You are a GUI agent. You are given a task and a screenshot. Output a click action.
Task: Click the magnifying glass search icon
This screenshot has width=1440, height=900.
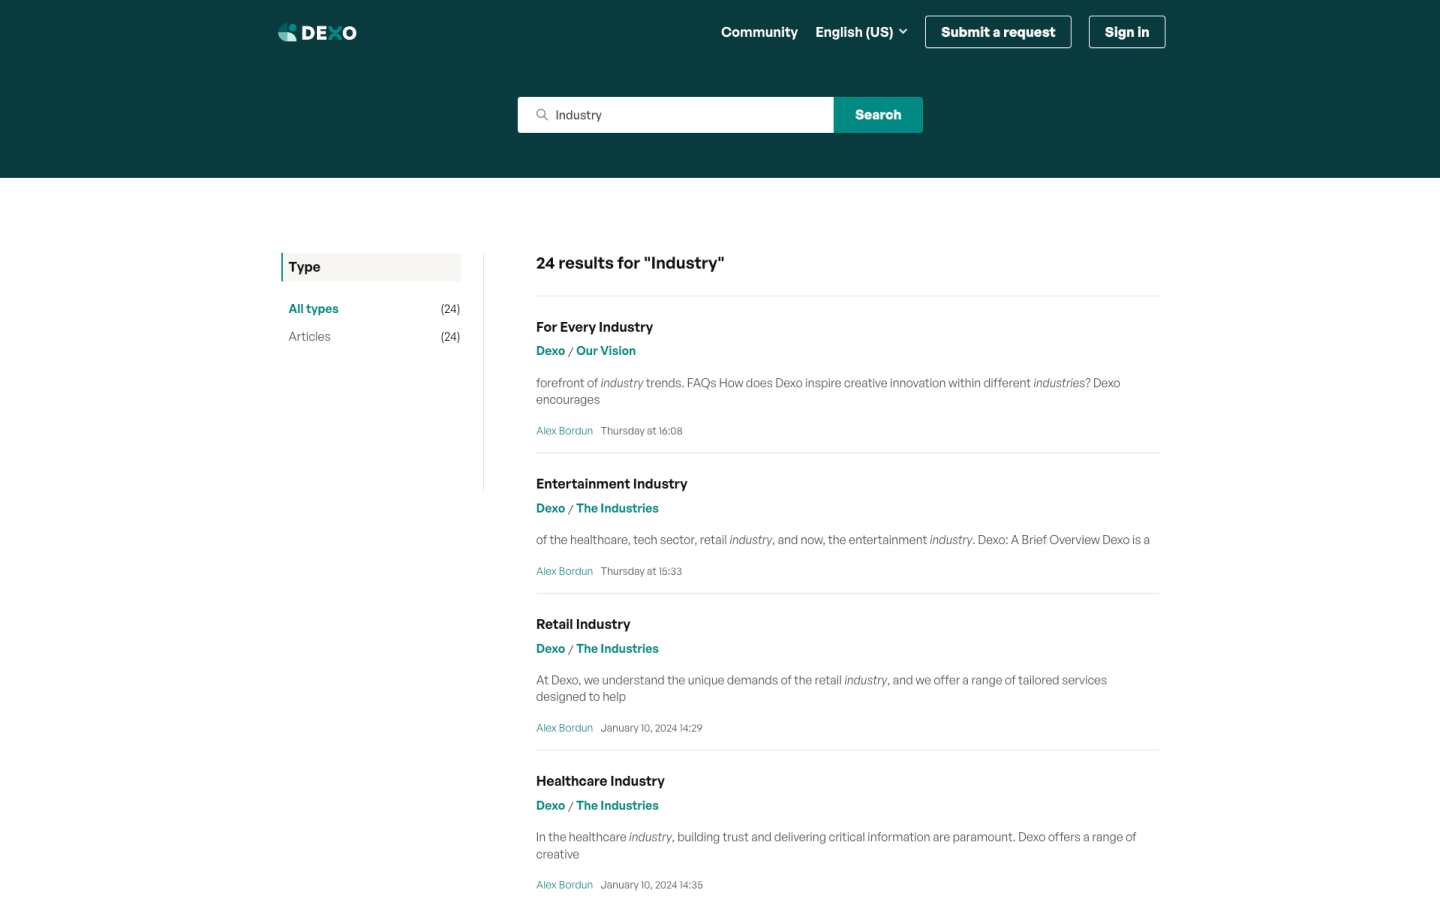(542, 115)
